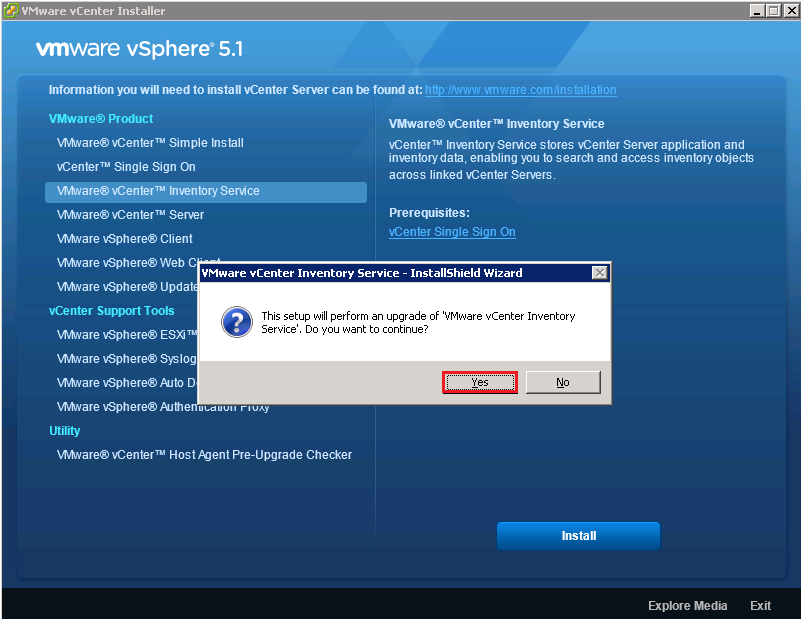Image resolution: width=801 pixels, height=619 pixels.
Task: Click the blue question mark icon
Action: coord(236,322)
